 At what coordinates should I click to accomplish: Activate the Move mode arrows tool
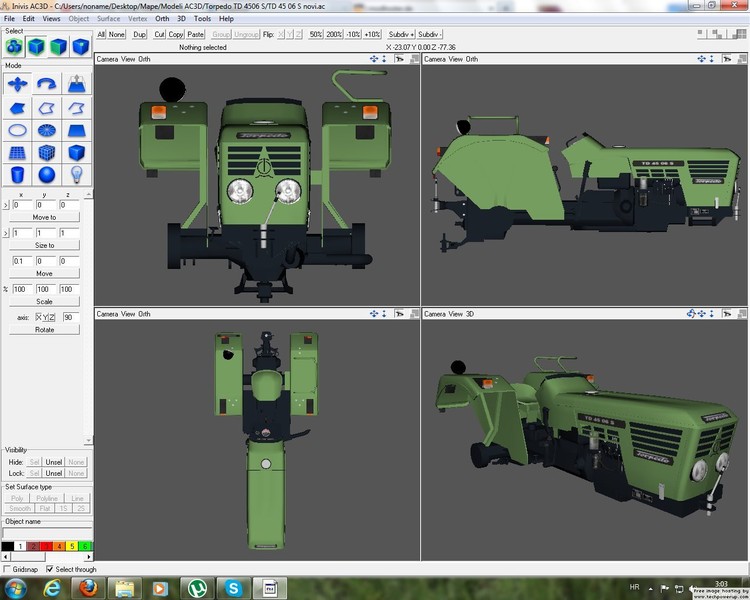[x=17, y=84]
